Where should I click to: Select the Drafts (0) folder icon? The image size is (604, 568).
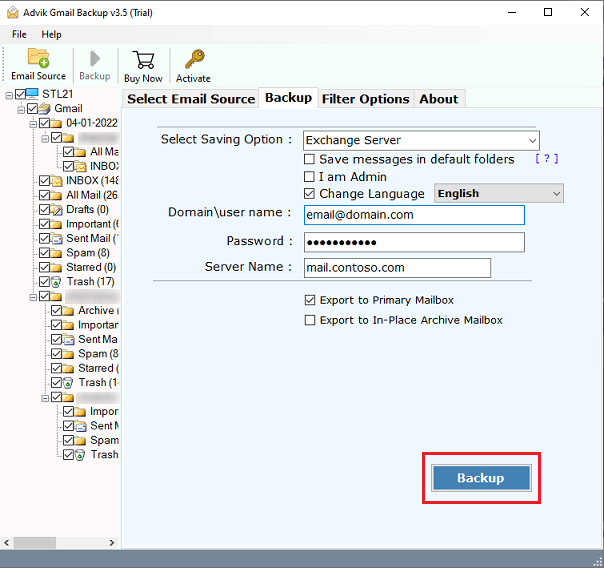pyautogui.click(x=58, y=210)
